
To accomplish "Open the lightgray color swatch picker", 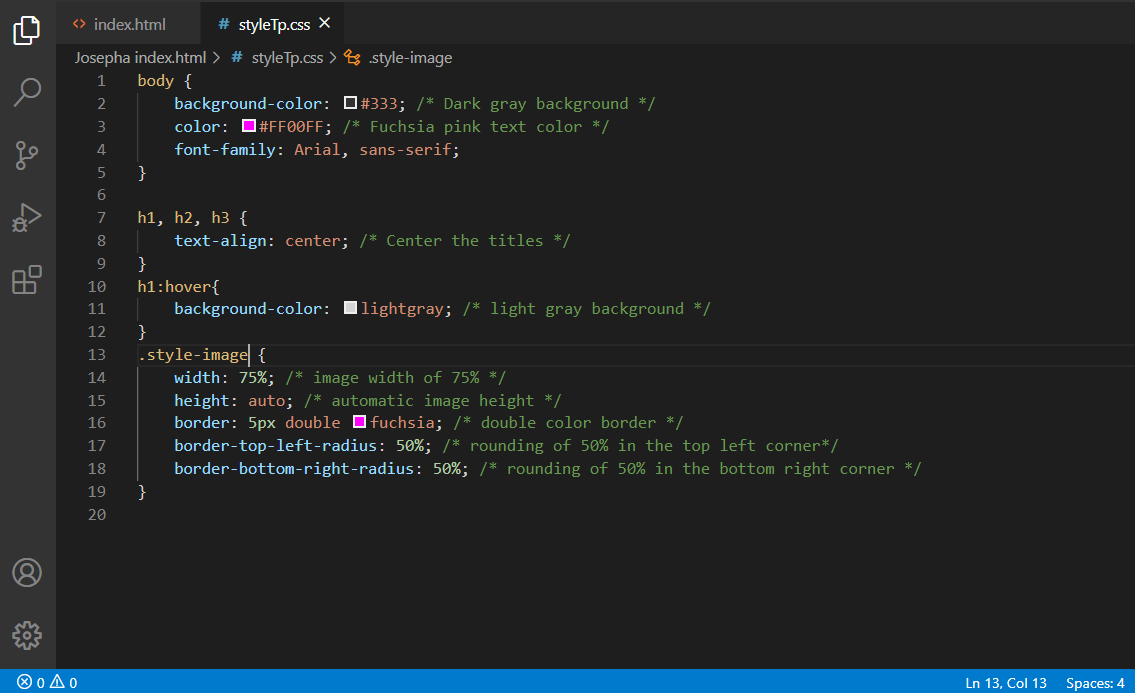I will 350,308.
